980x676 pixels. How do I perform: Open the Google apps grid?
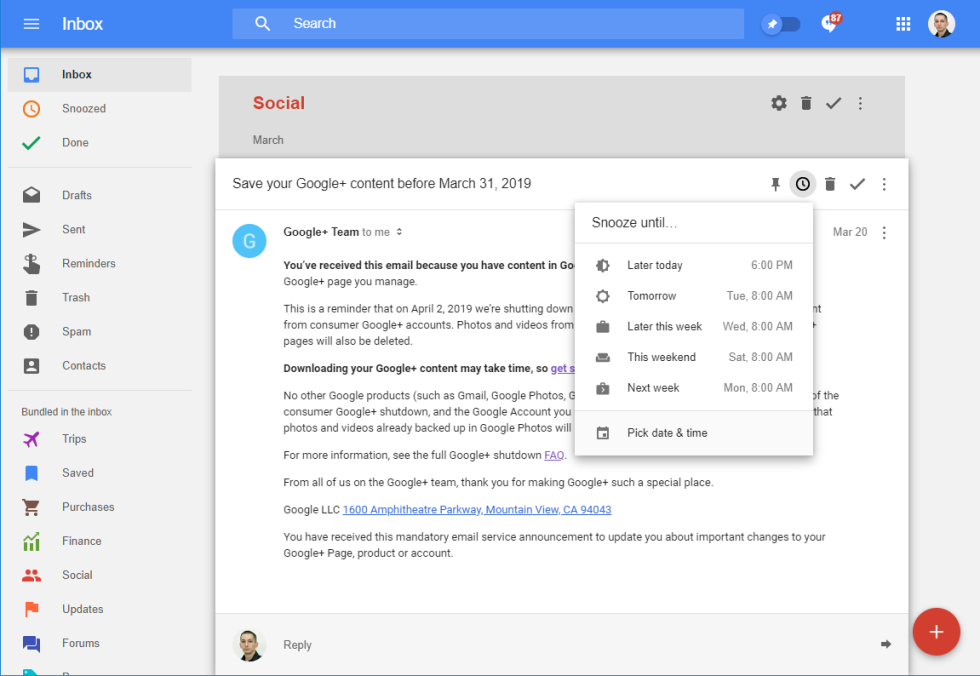[902, 23]
